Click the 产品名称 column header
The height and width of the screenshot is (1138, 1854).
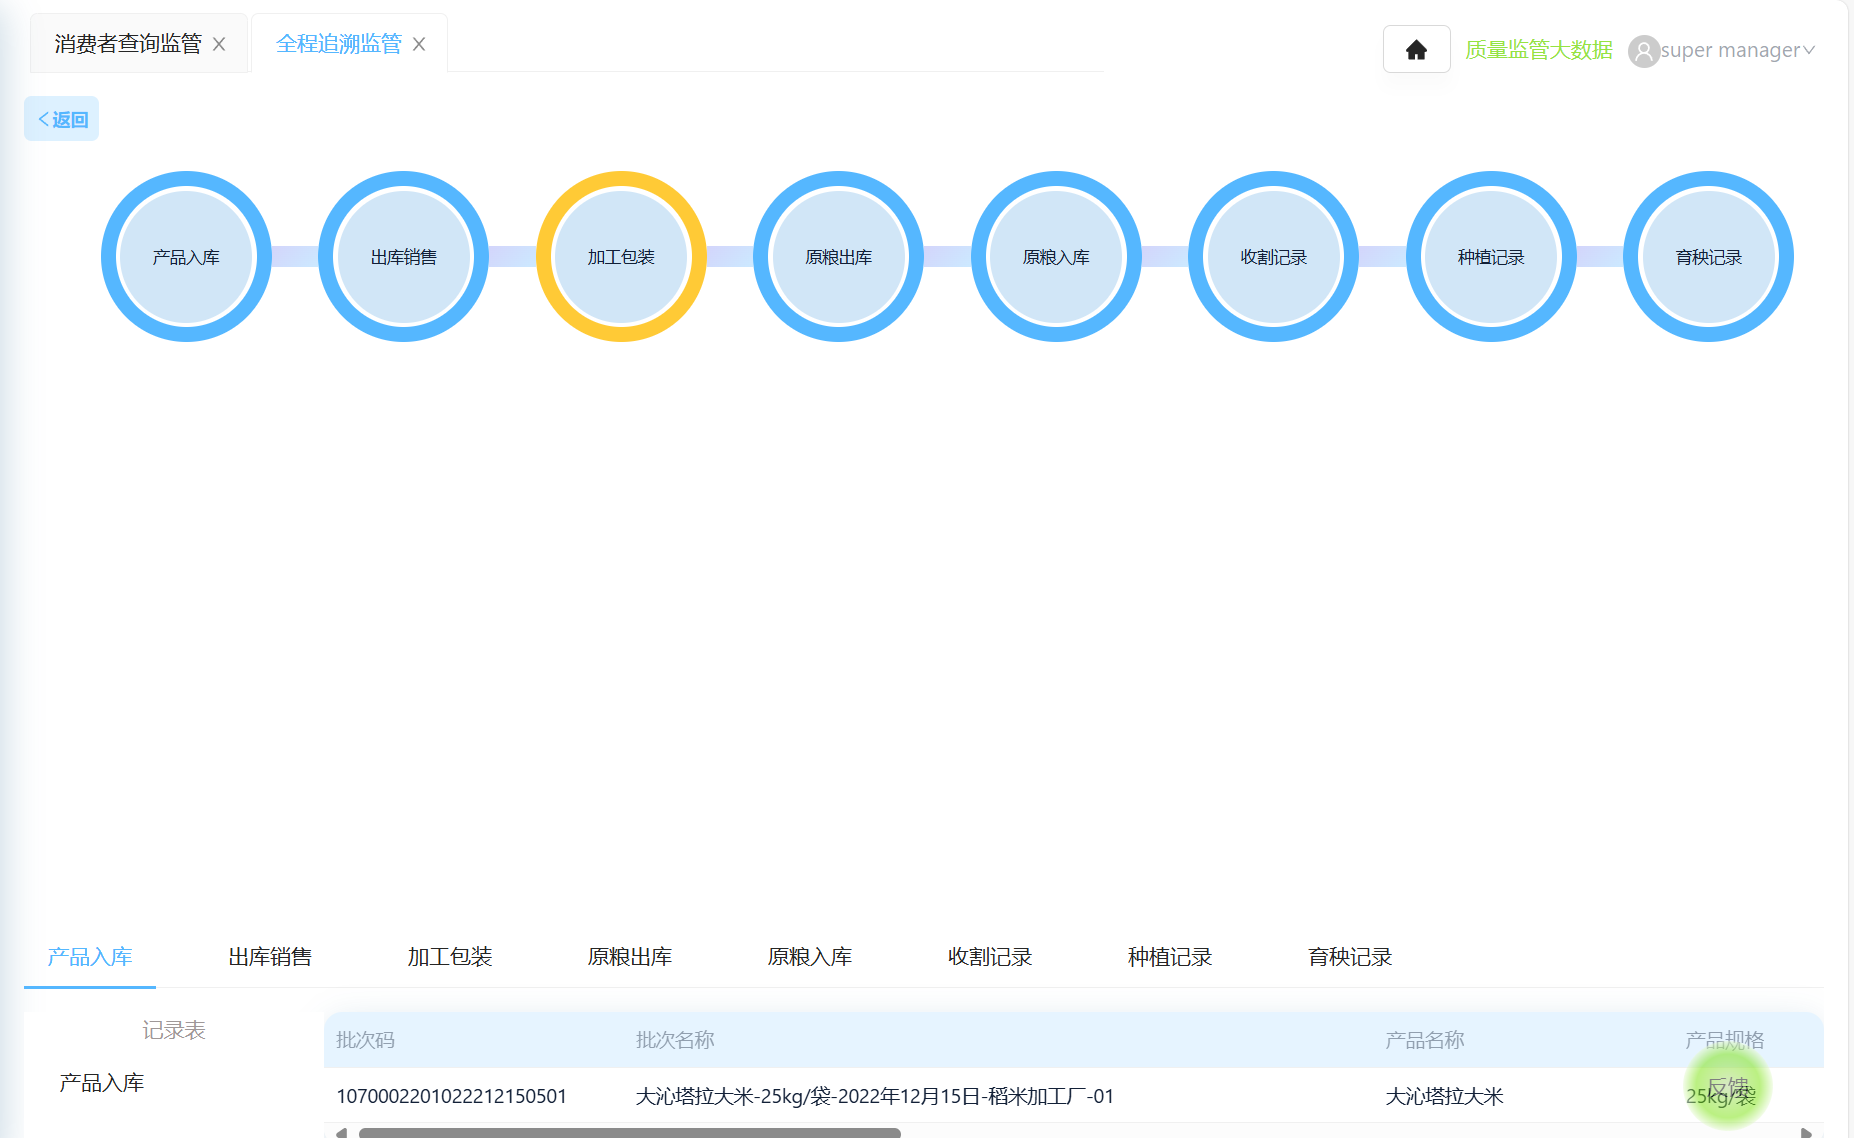point(1424,1040)
